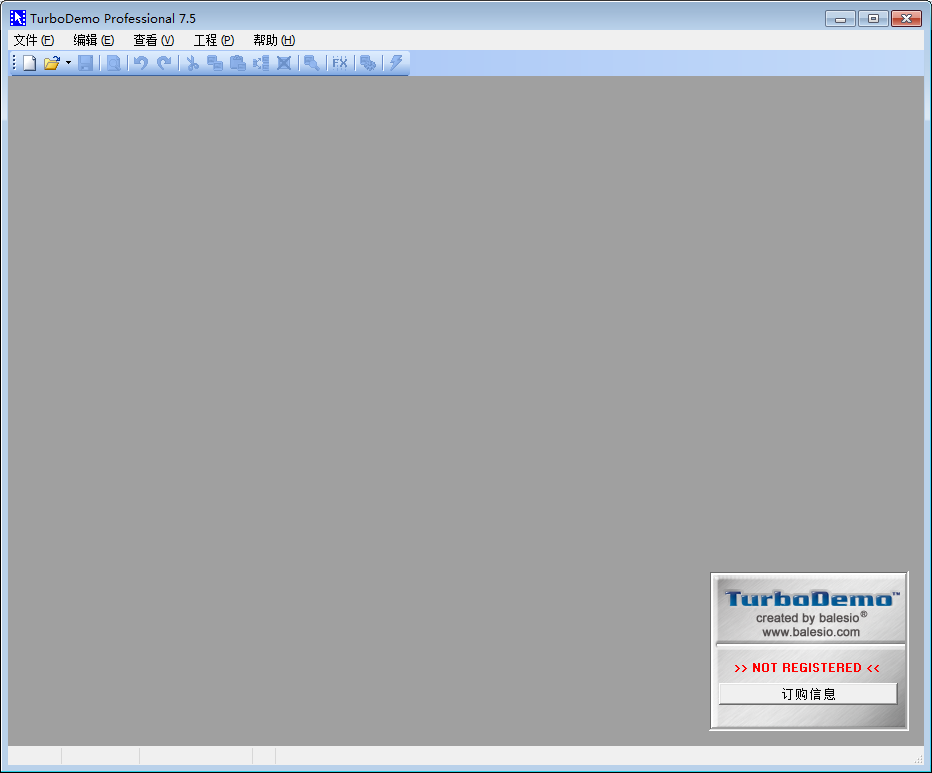
Task: Click the lightning bolt generate icon
Action: tap(396, 63)
